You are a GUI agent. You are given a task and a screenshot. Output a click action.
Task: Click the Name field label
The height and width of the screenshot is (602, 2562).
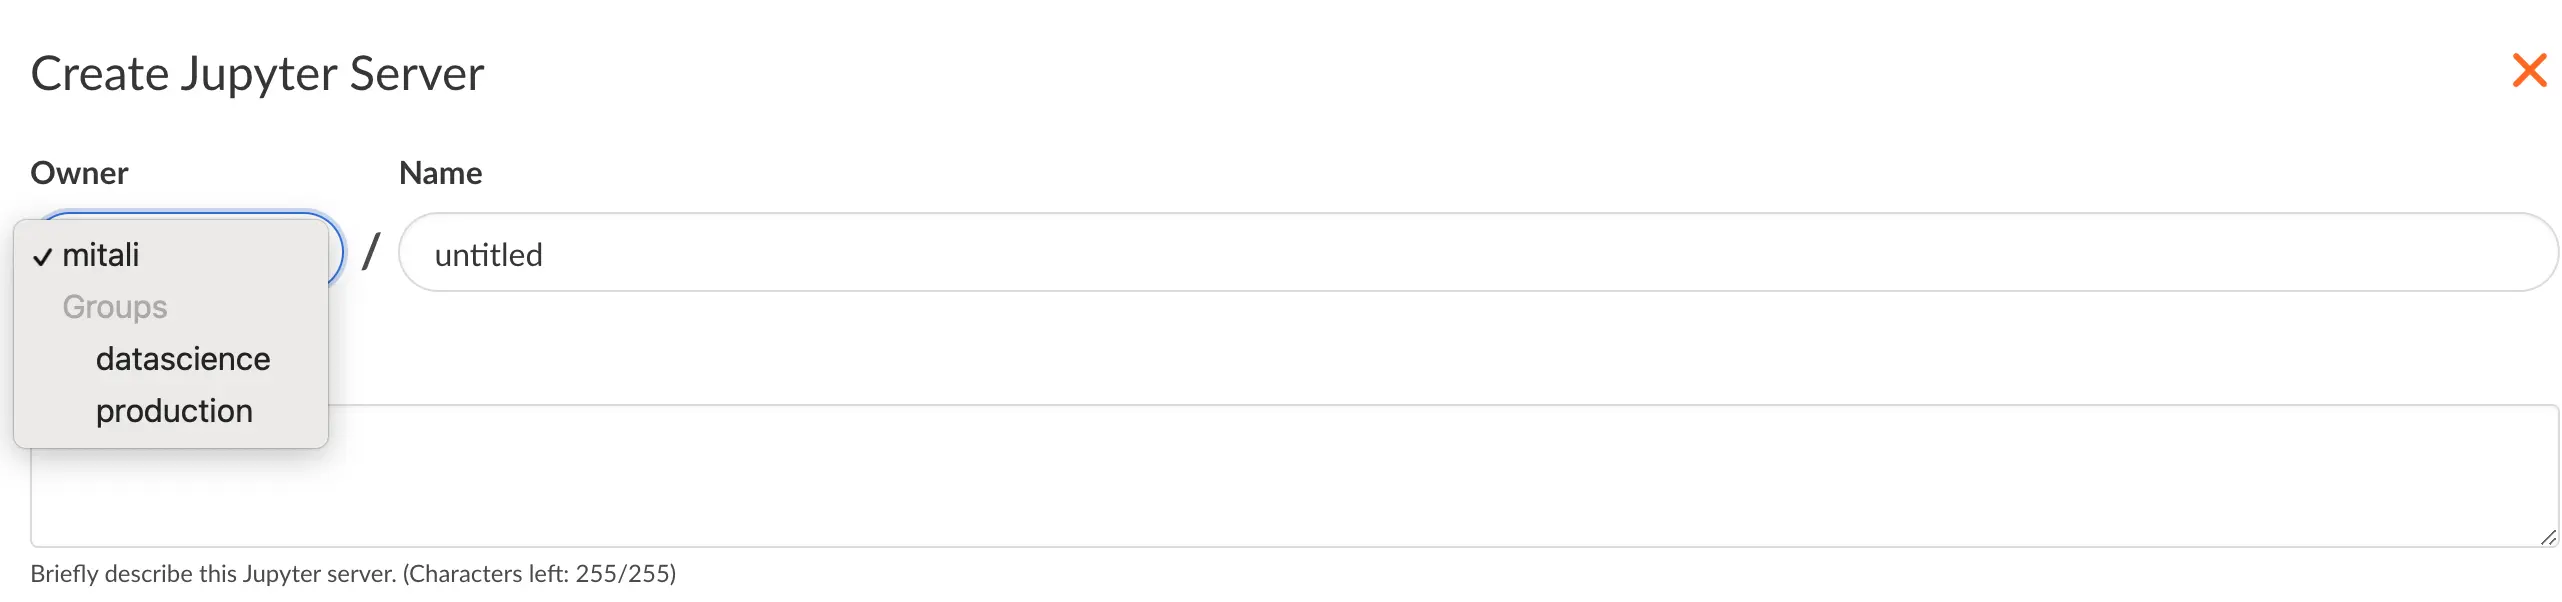(441, 173)
